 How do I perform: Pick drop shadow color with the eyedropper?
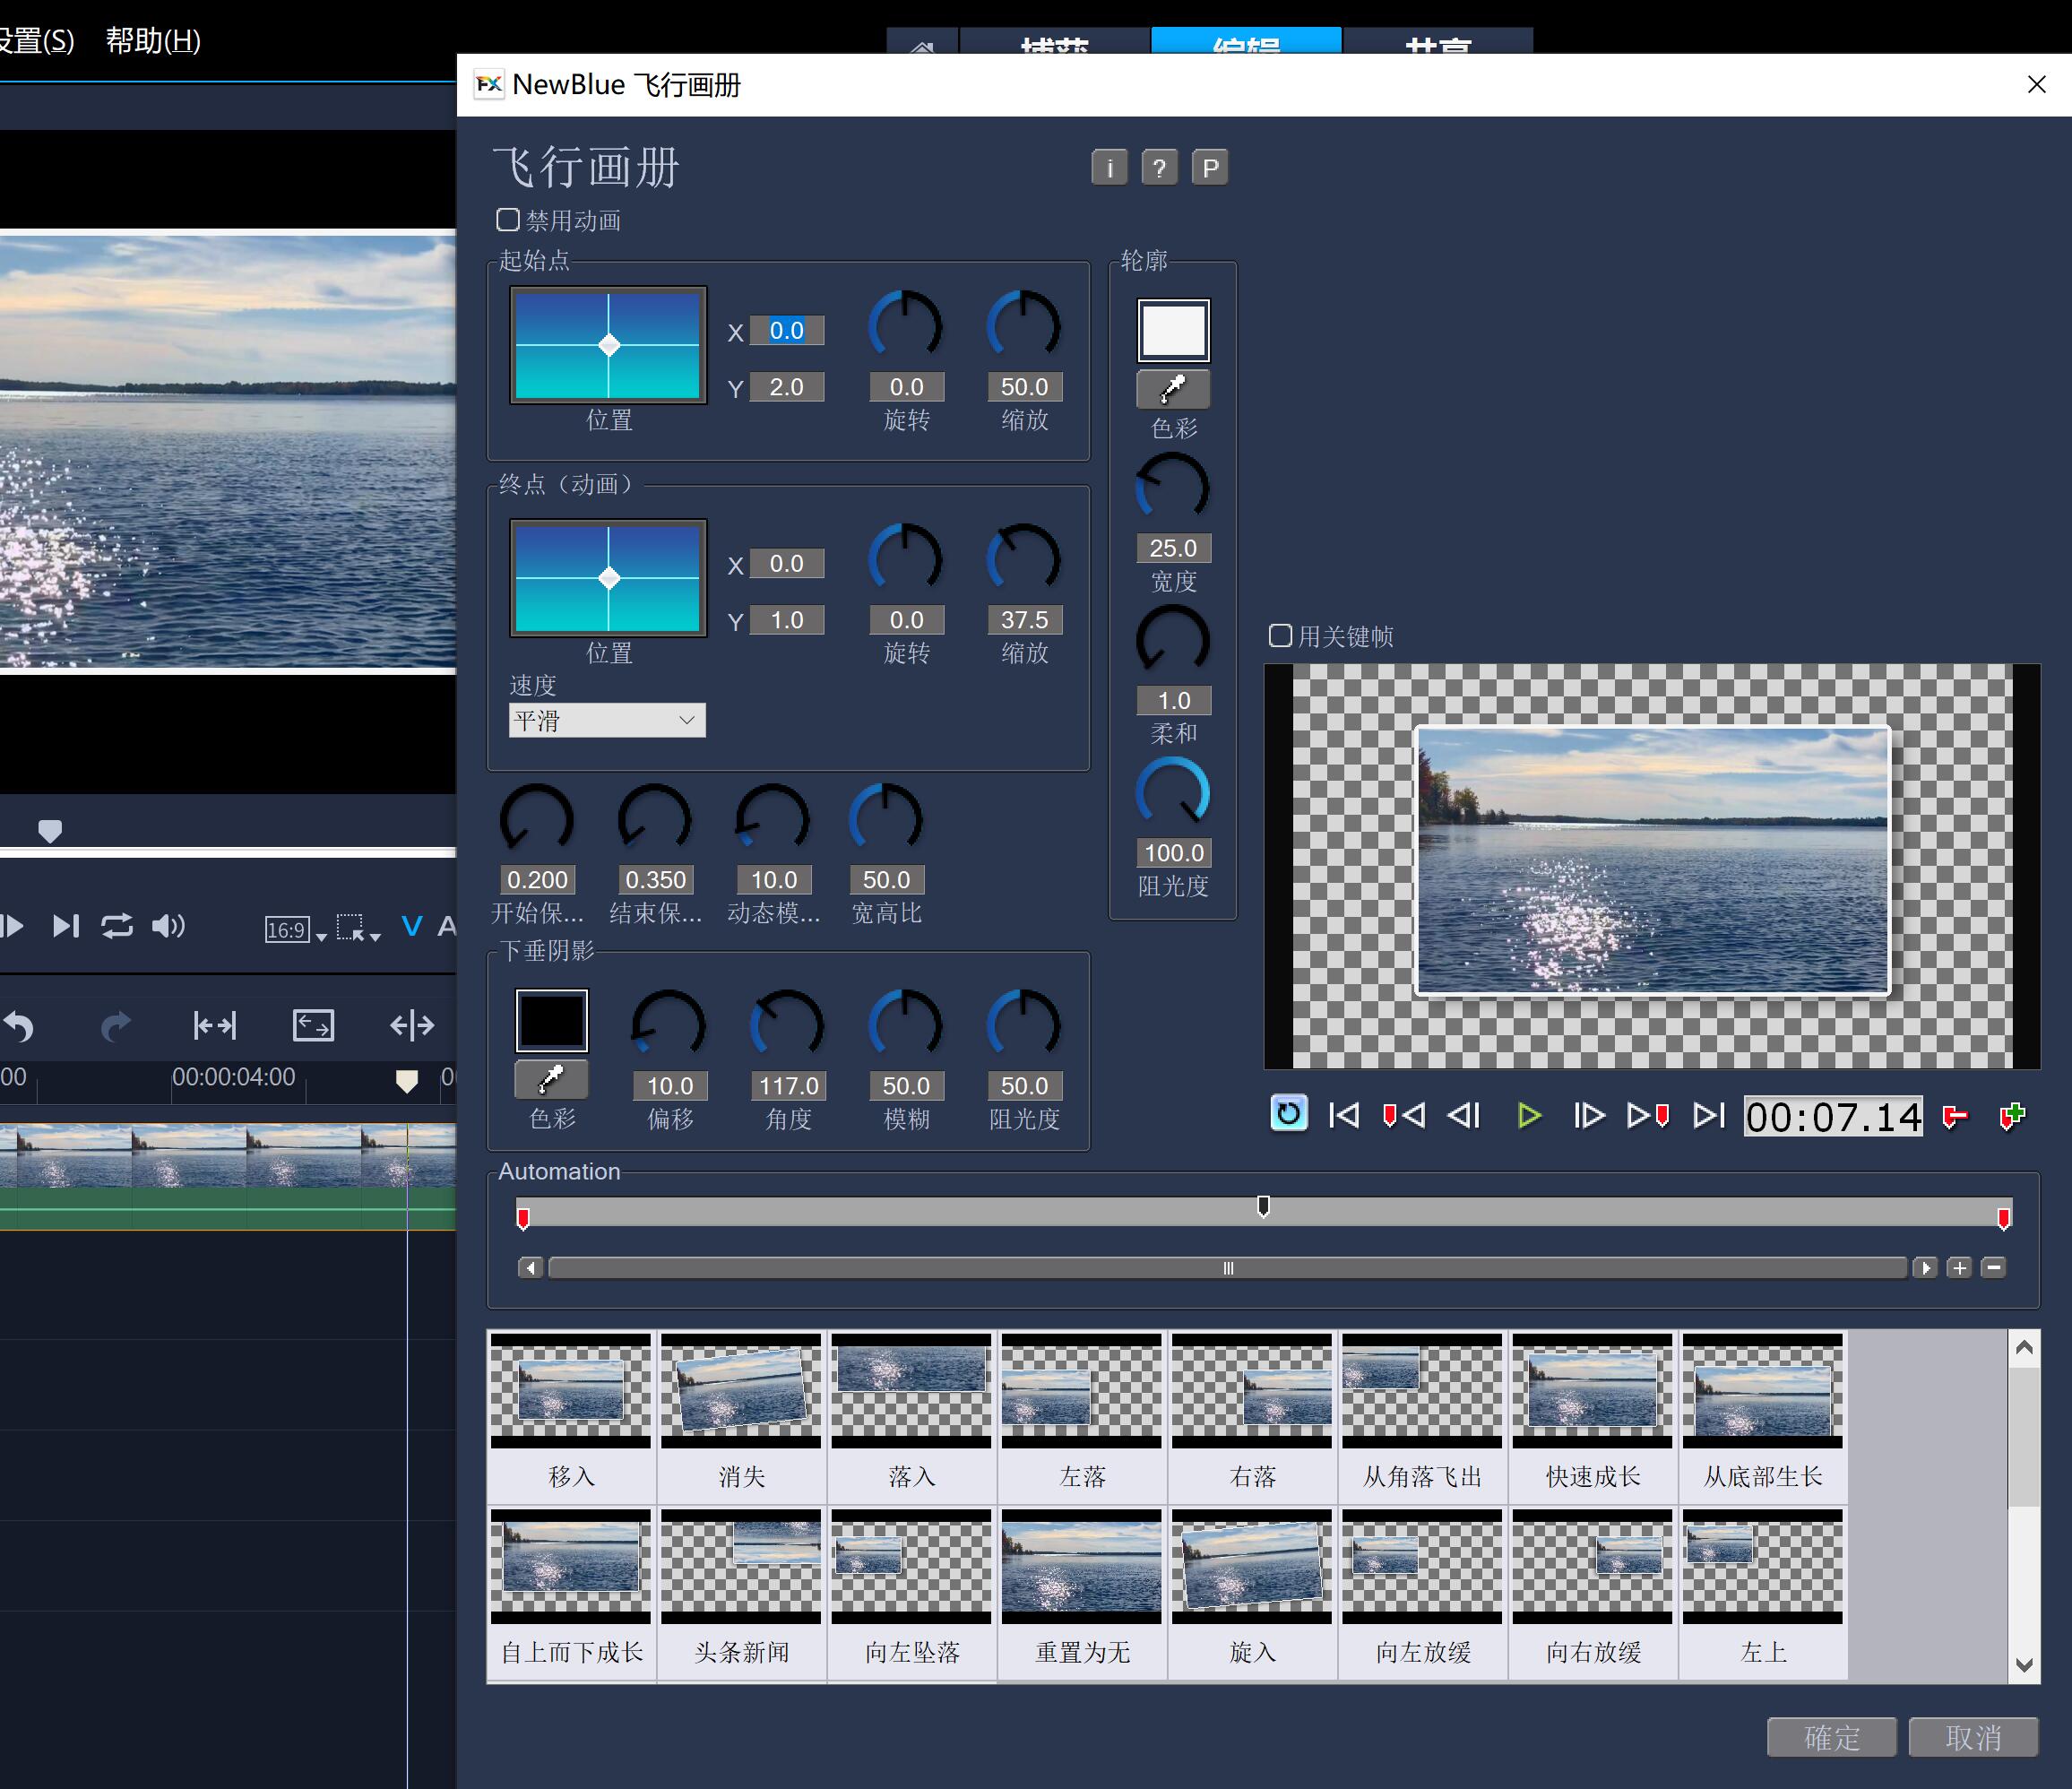point(551,1079)
